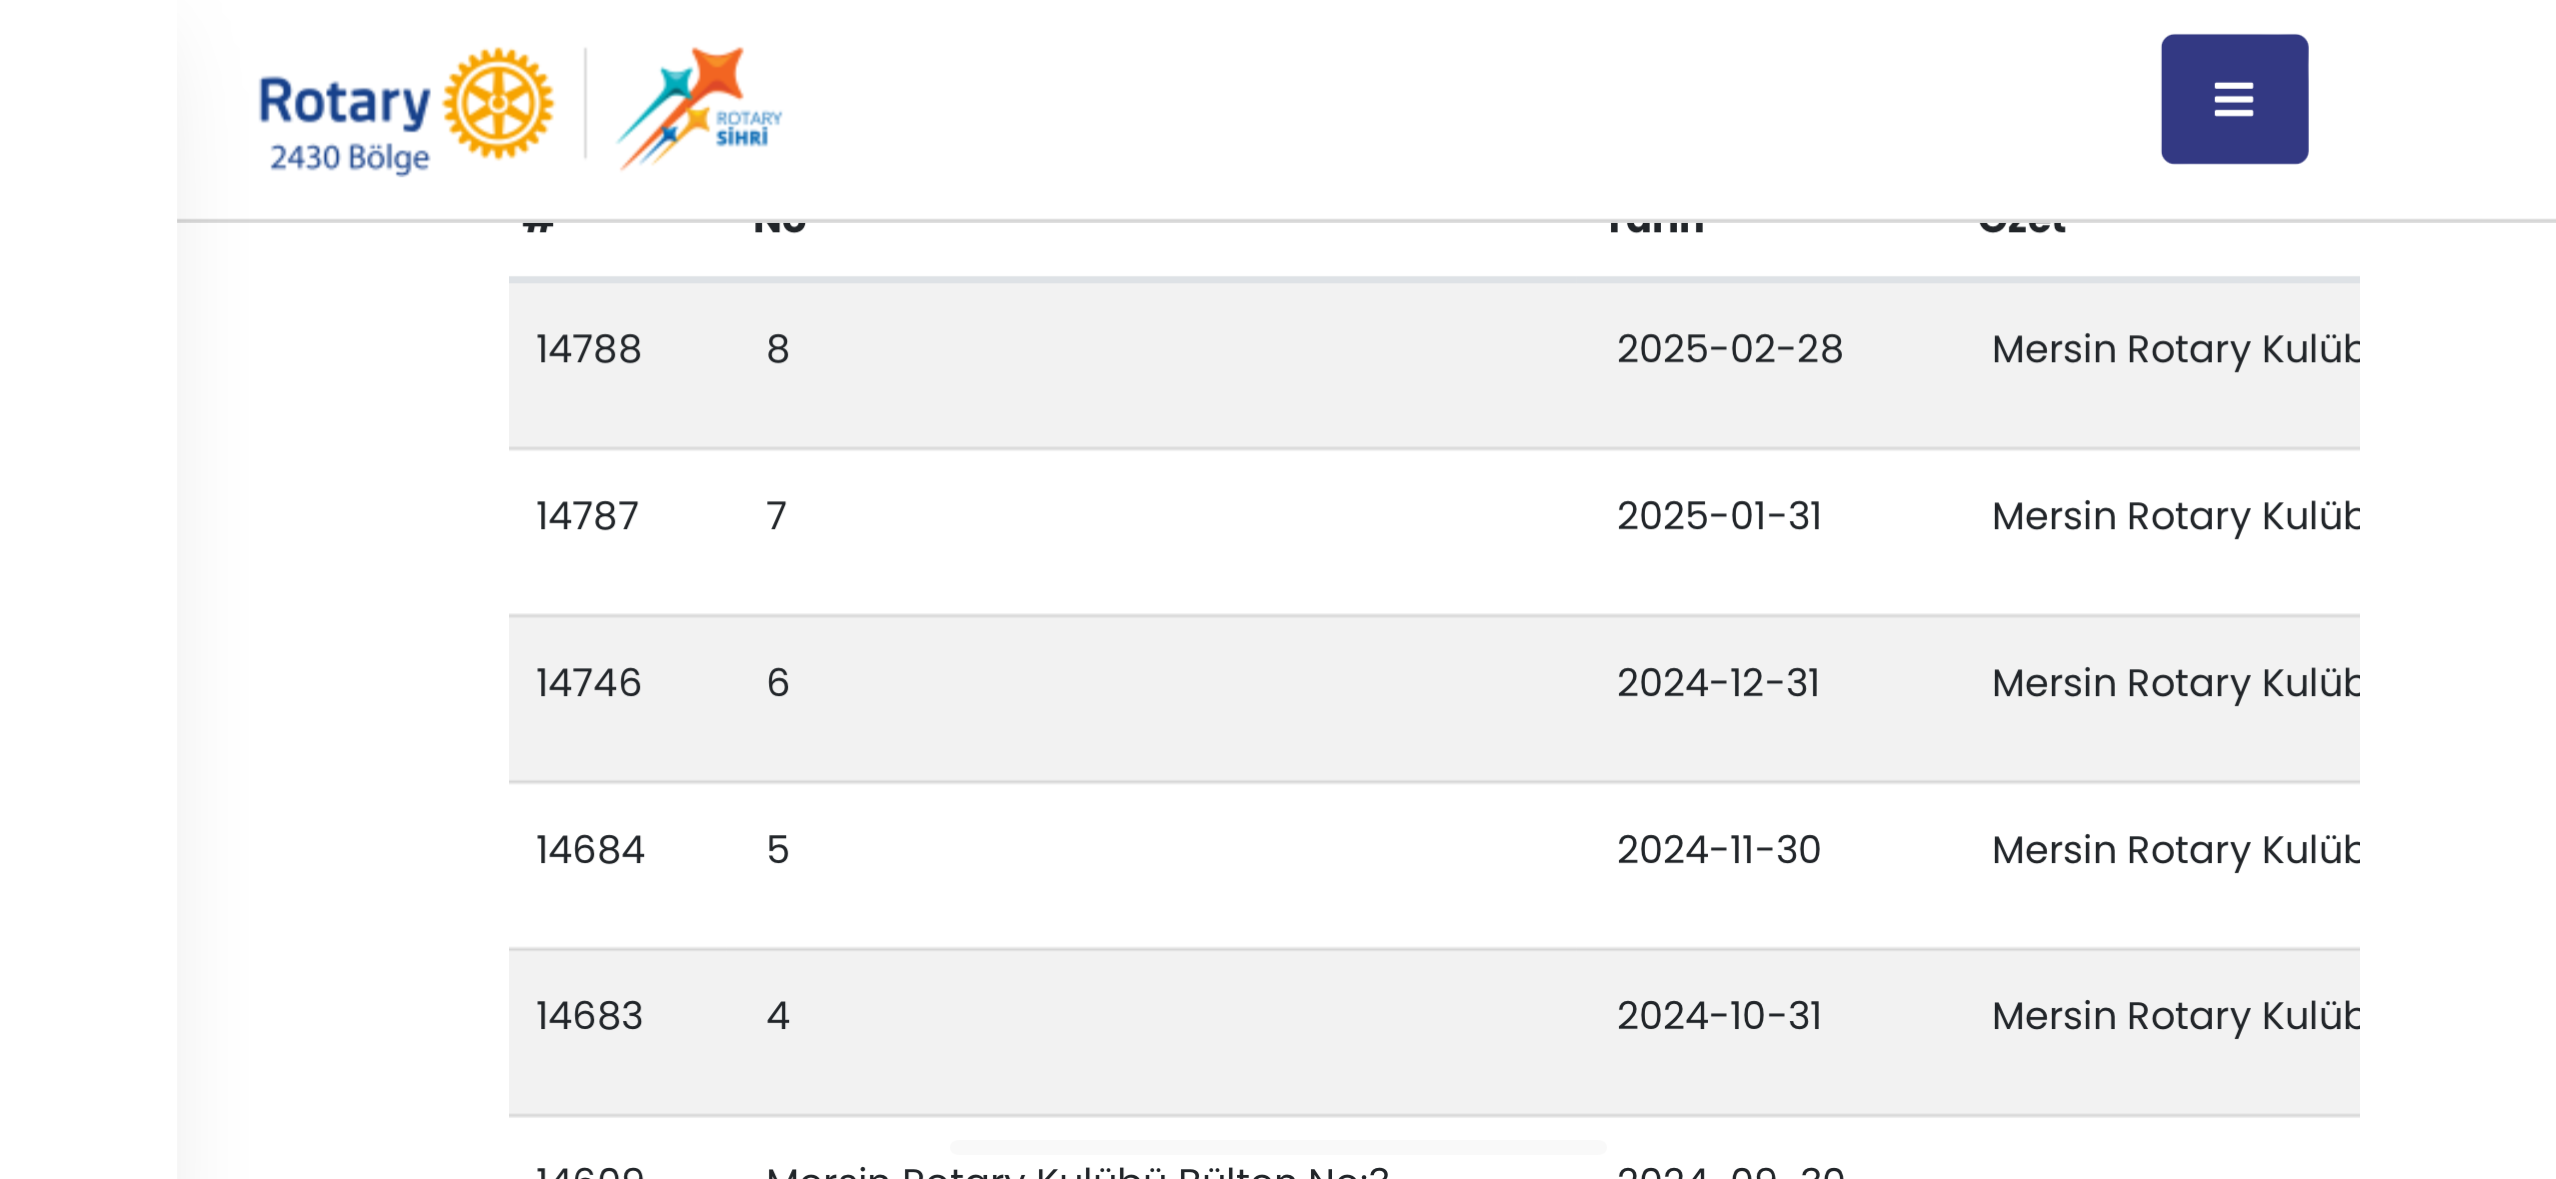Viewport: 2556px width, 1179px height.
Task: Open Mersin Rotary Kulübü summary for bulletin 4
Action: [2175, 1016]
